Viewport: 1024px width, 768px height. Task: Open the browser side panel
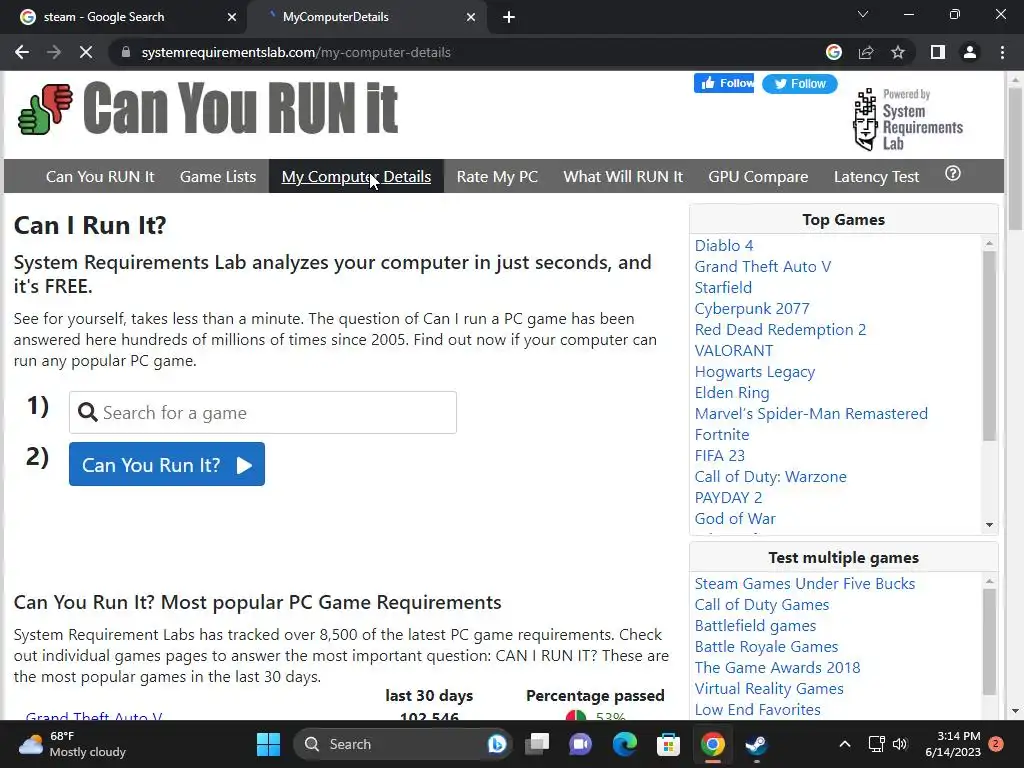point(938,52)
